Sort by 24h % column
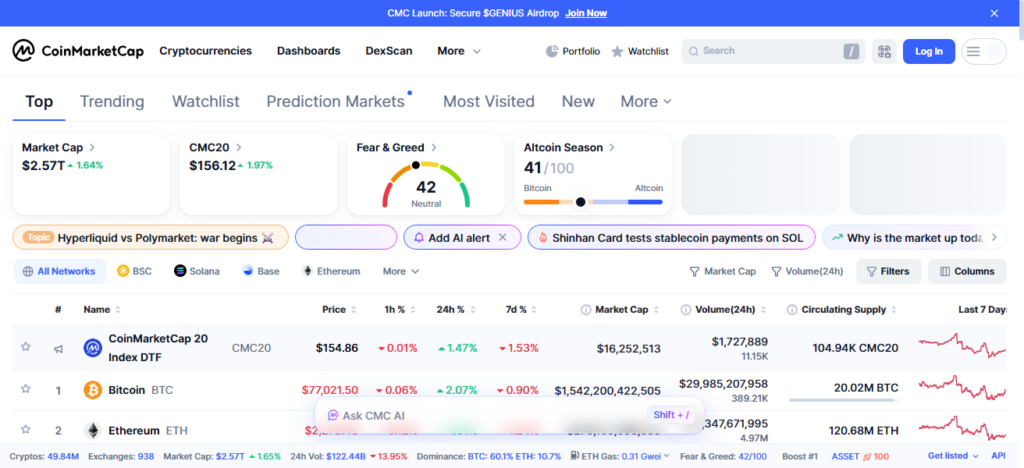The height and width of the screenshot is (468, 1024). (x=455, y=309)
